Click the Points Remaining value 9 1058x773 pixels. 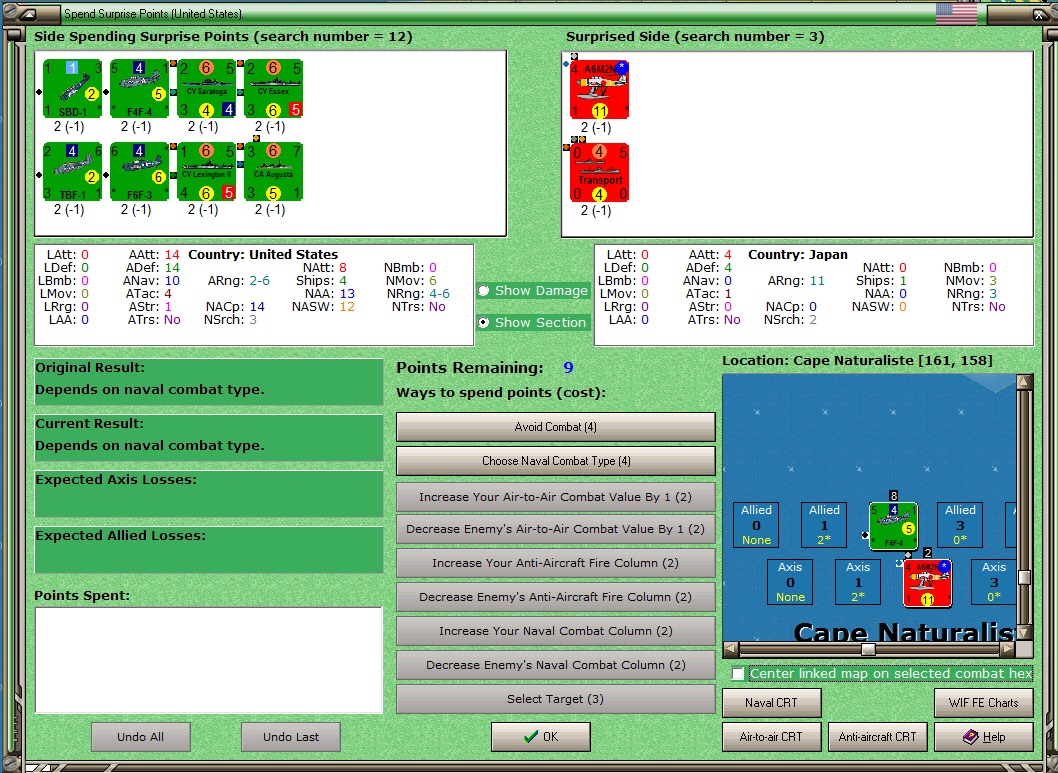pyautogui.click(x=568, y=368)
